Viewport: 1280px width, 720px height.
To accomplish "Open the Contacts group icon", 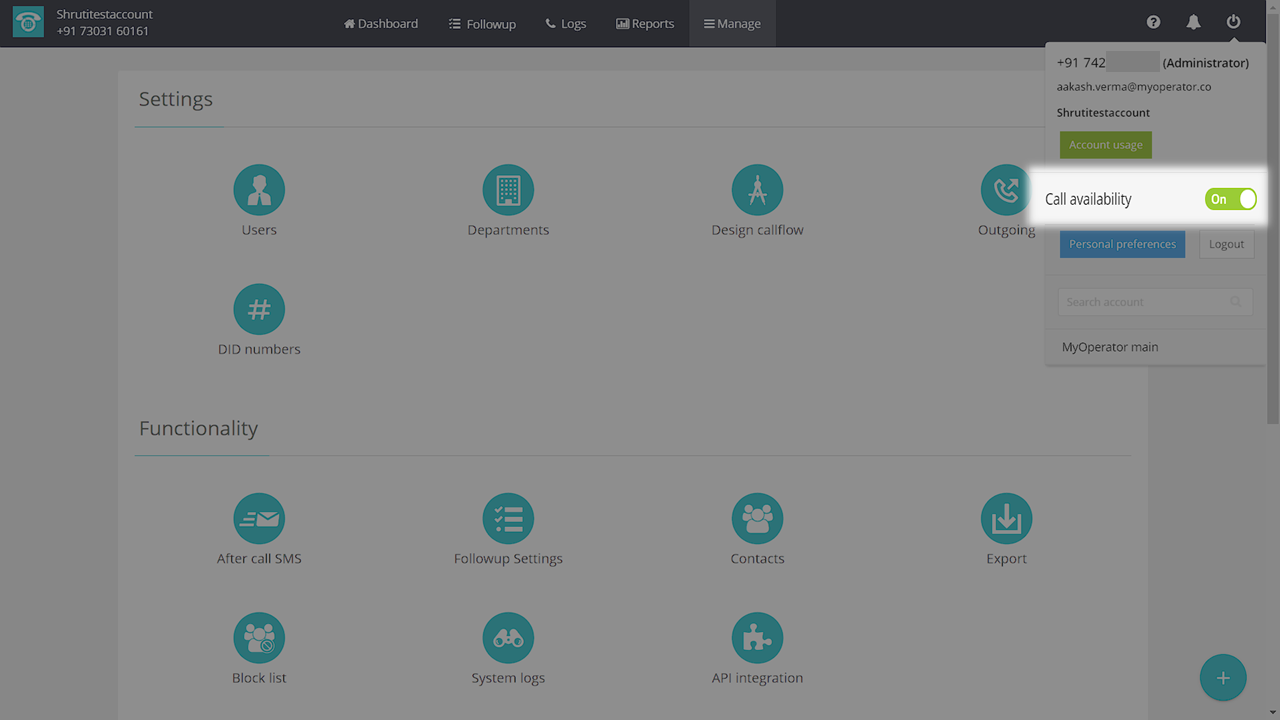I will coord(757,519).
